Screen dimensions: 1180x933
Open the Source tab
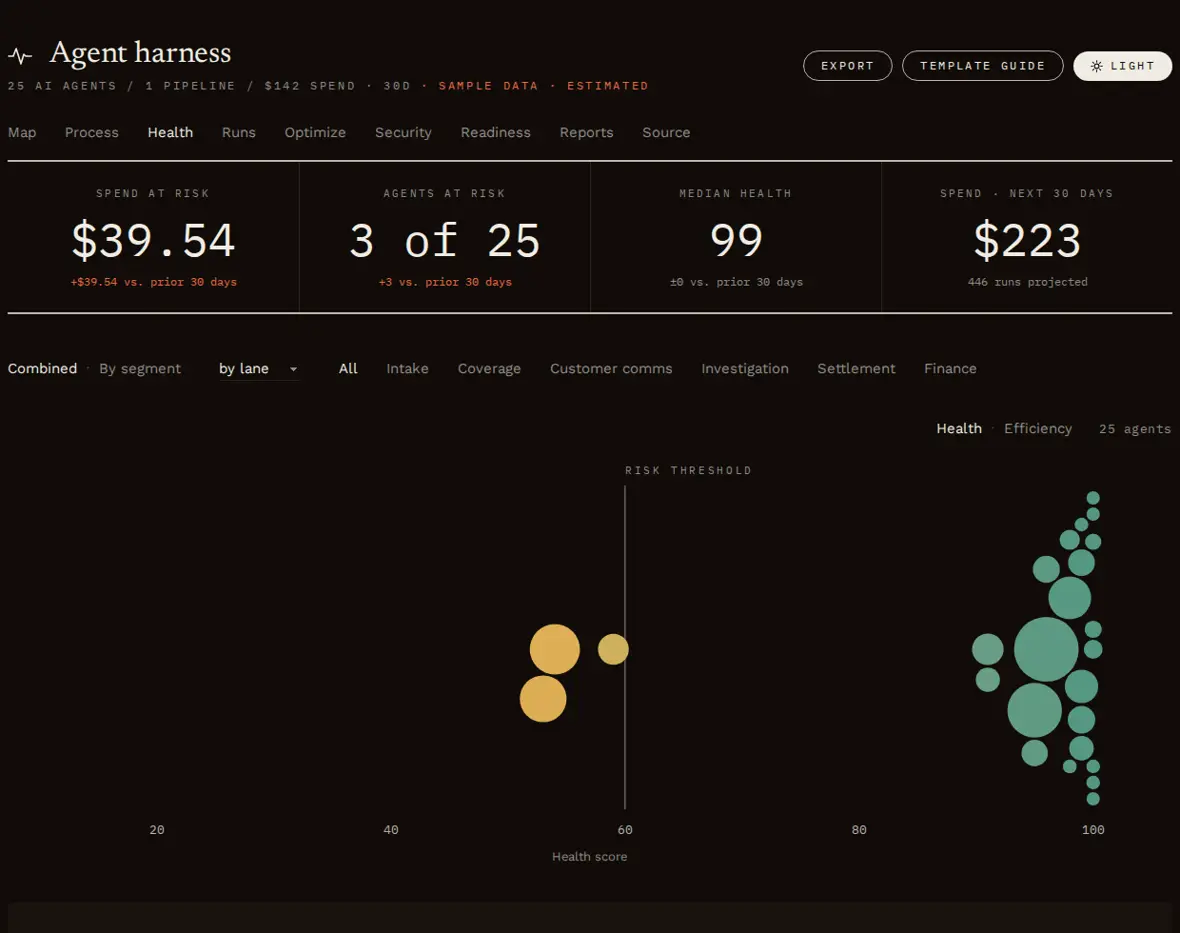point(666,132)
